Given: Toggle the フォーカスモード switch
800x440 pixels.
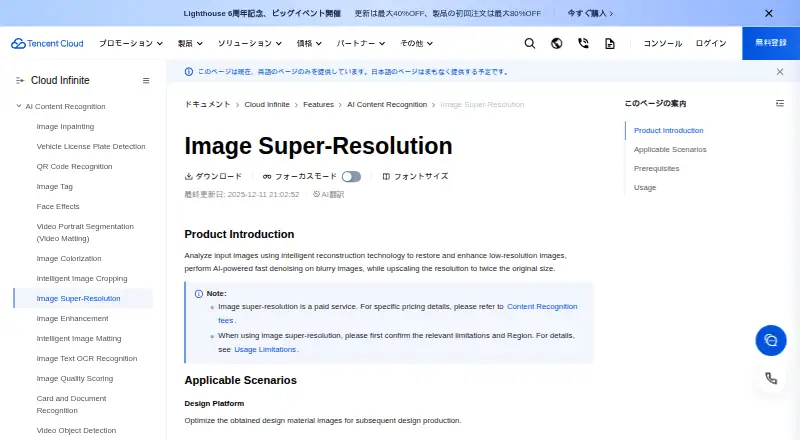Looking at the screenshot, I should coord(351,177).
